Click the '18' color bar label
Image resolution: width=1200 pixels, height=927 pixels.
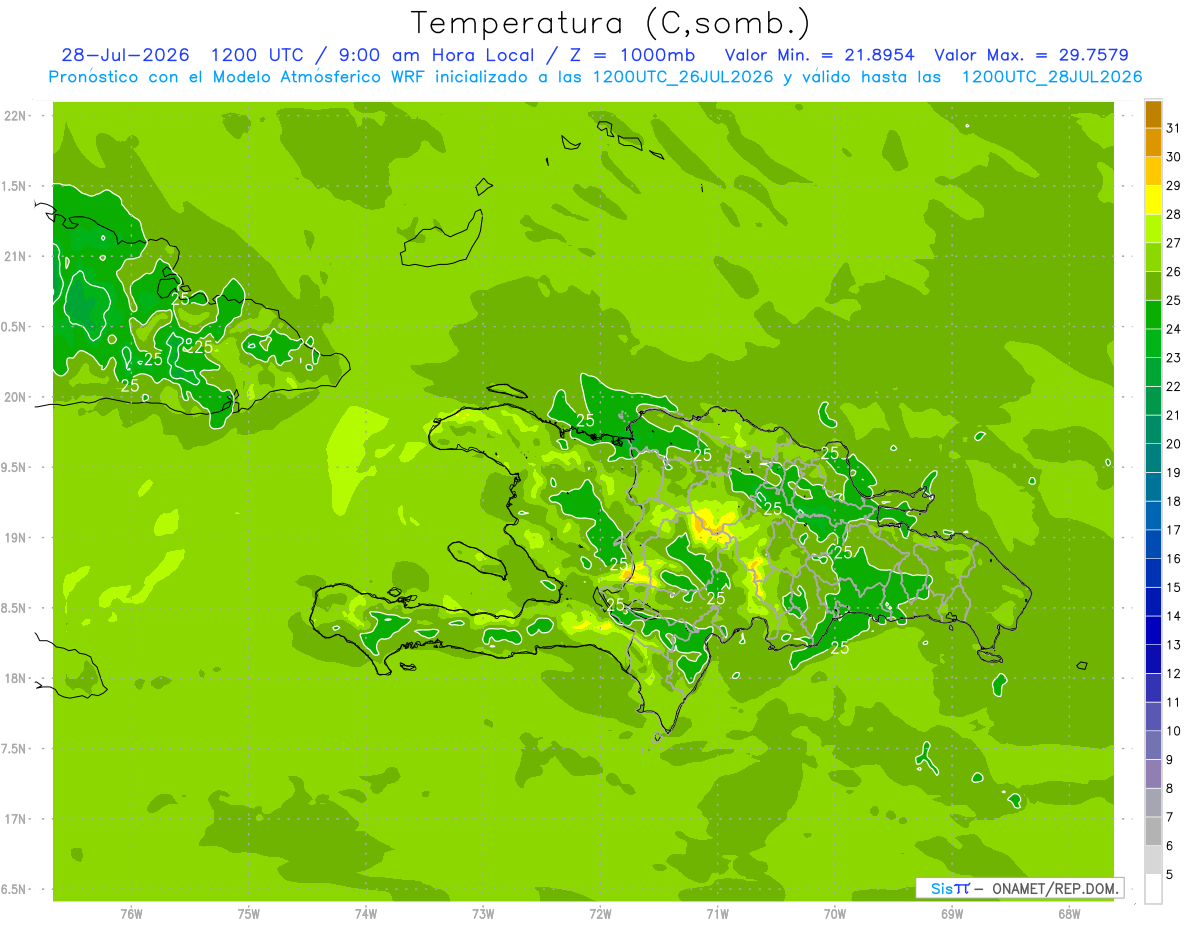tap(1173, 501)
